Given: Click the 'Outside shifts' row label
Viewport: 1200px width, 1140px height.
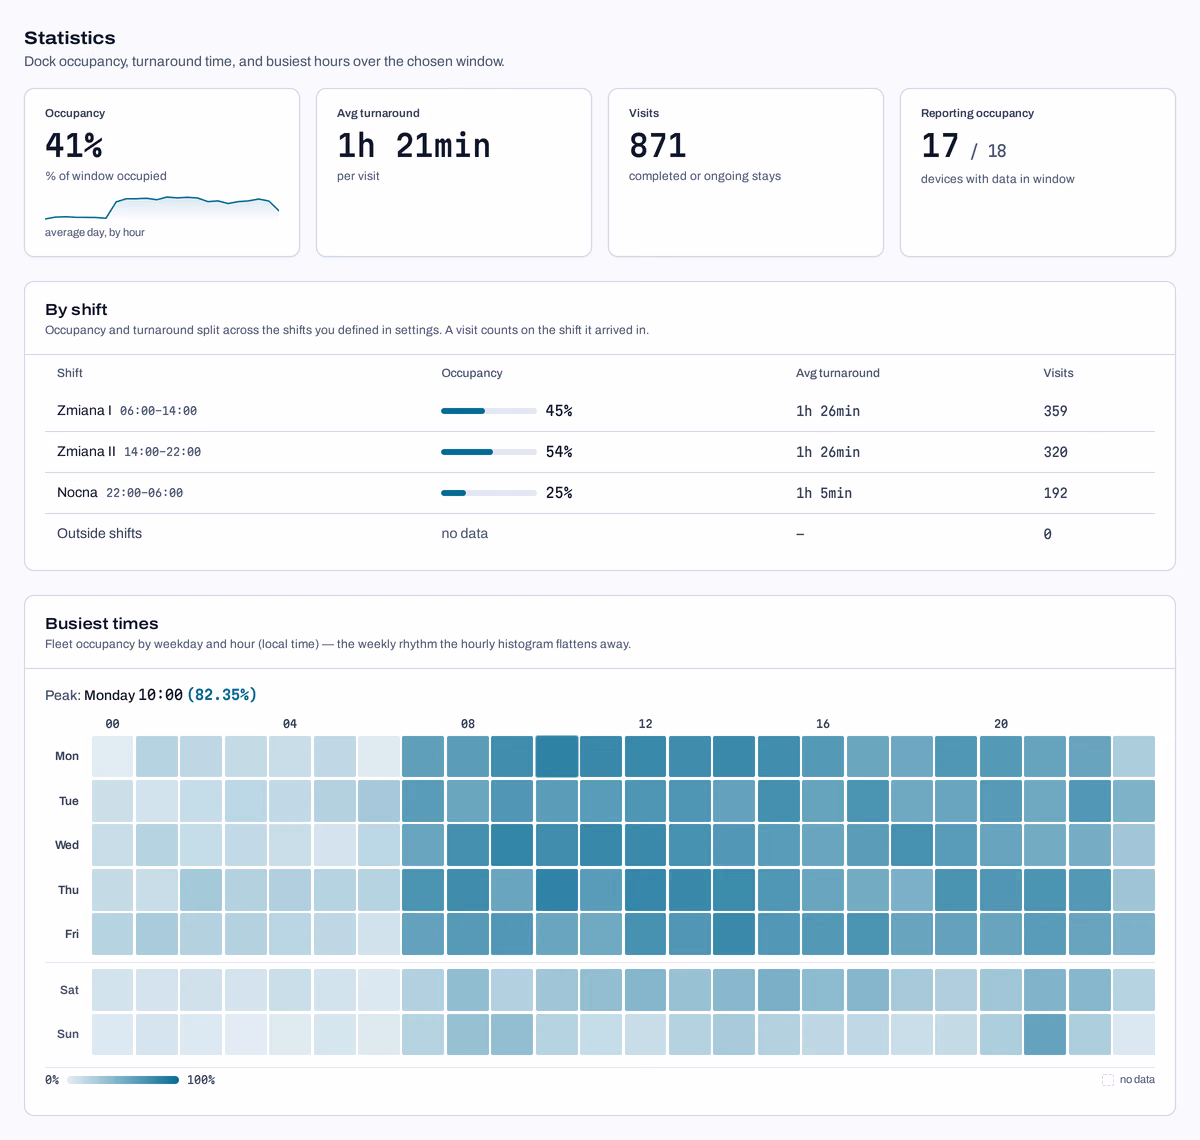Looking at the screenshot, I should pyautogui.click(x=99, y=533).
